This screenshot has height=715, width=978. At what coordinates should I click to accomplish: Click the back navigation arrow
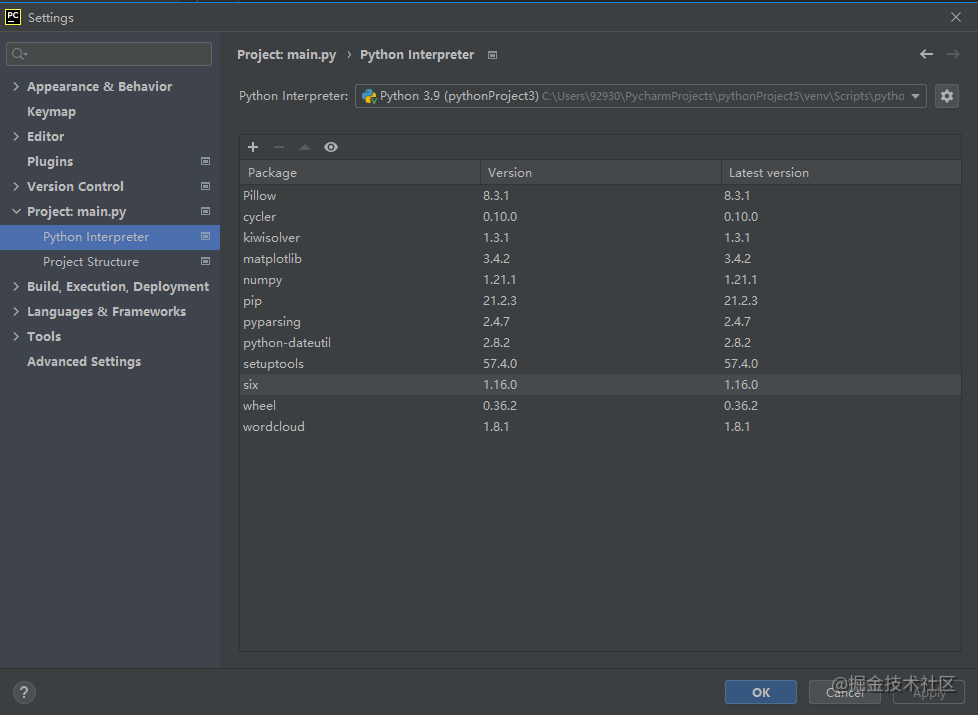click(x=926, y=54)
